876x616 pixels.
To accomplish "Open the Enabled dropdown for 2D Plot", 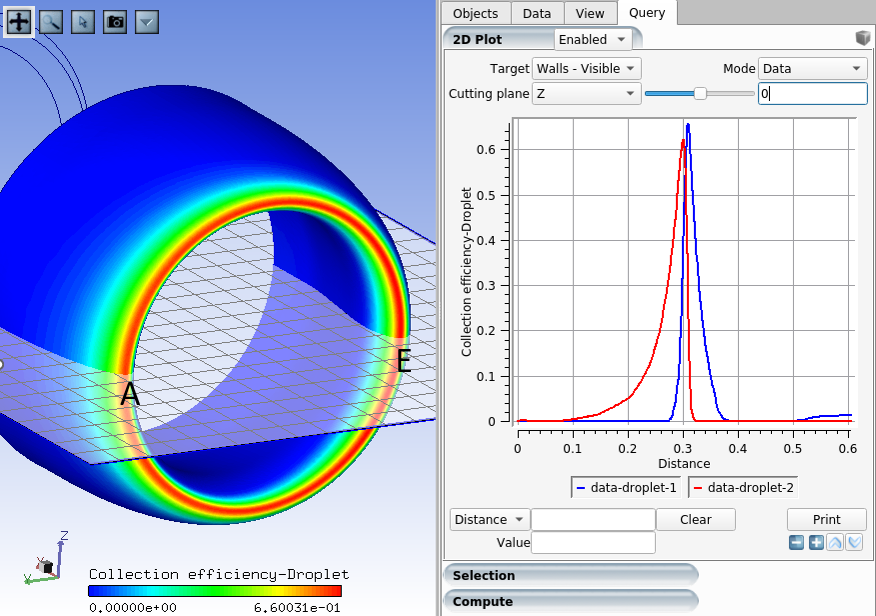I will tap(593, 39).
